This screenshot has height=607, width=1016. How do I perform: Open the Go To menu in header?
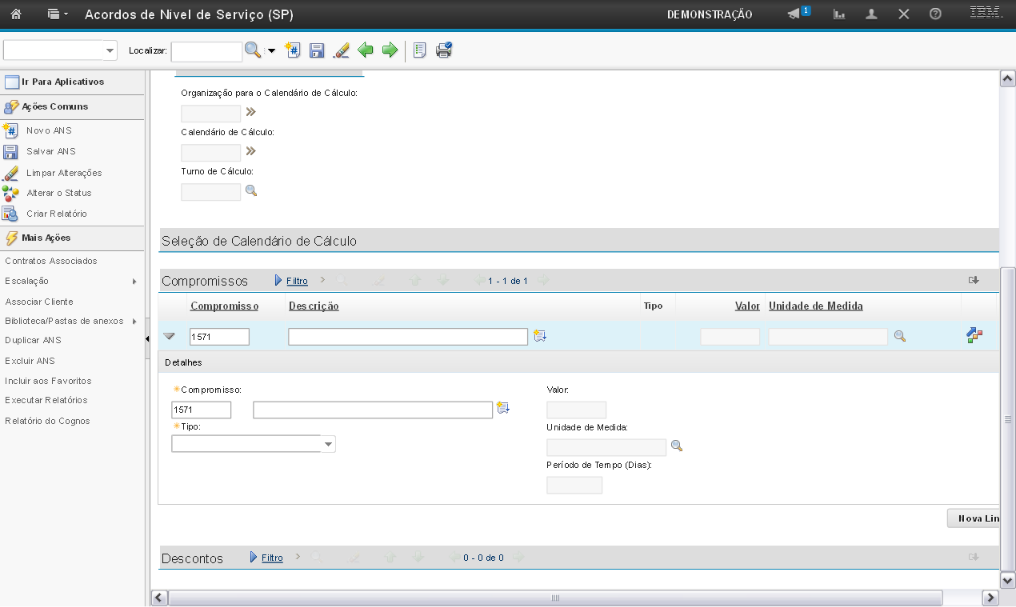click(x=56, y=15)
